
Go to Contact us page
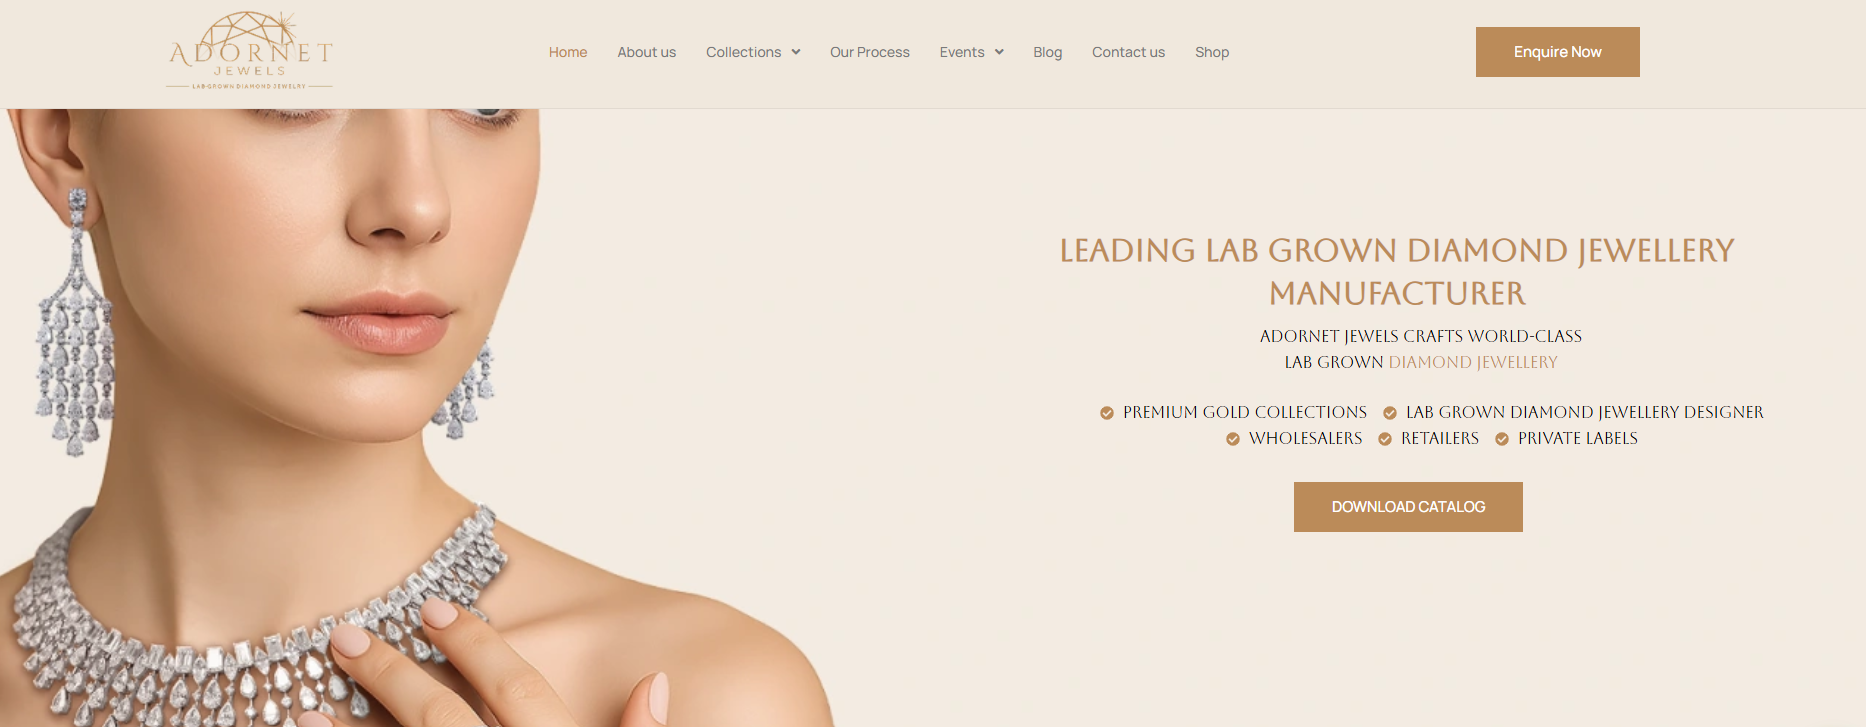point(1128,52)
